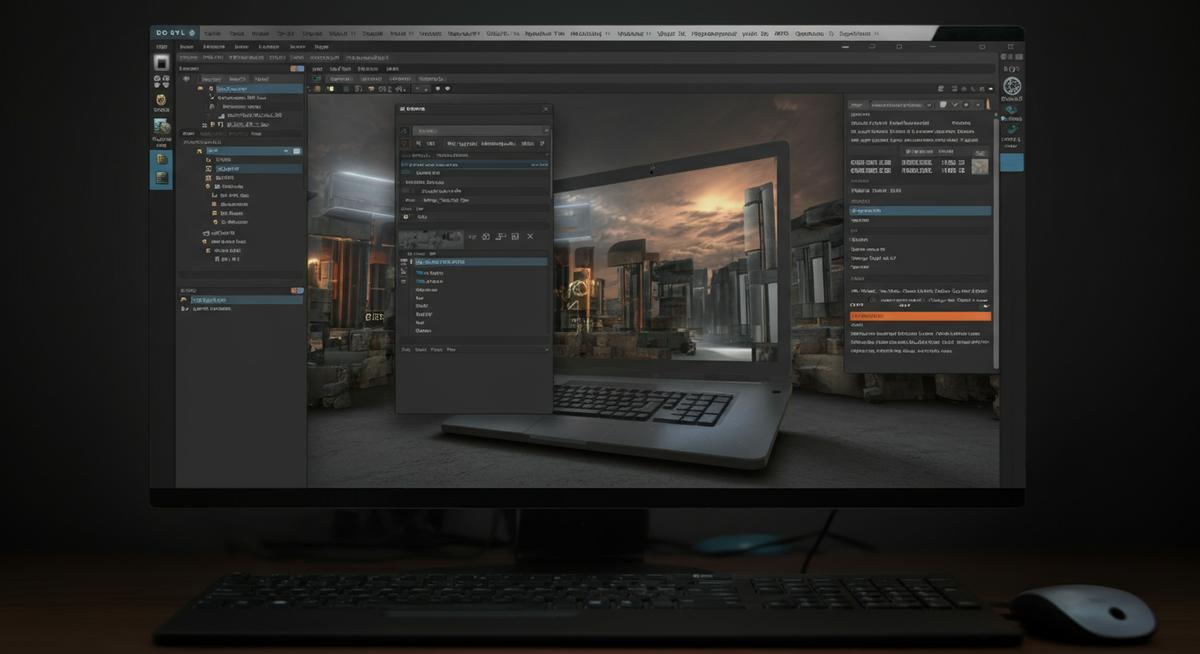Click the application logo in the top-left corner

pyautogui.click(x=175, y=33)
